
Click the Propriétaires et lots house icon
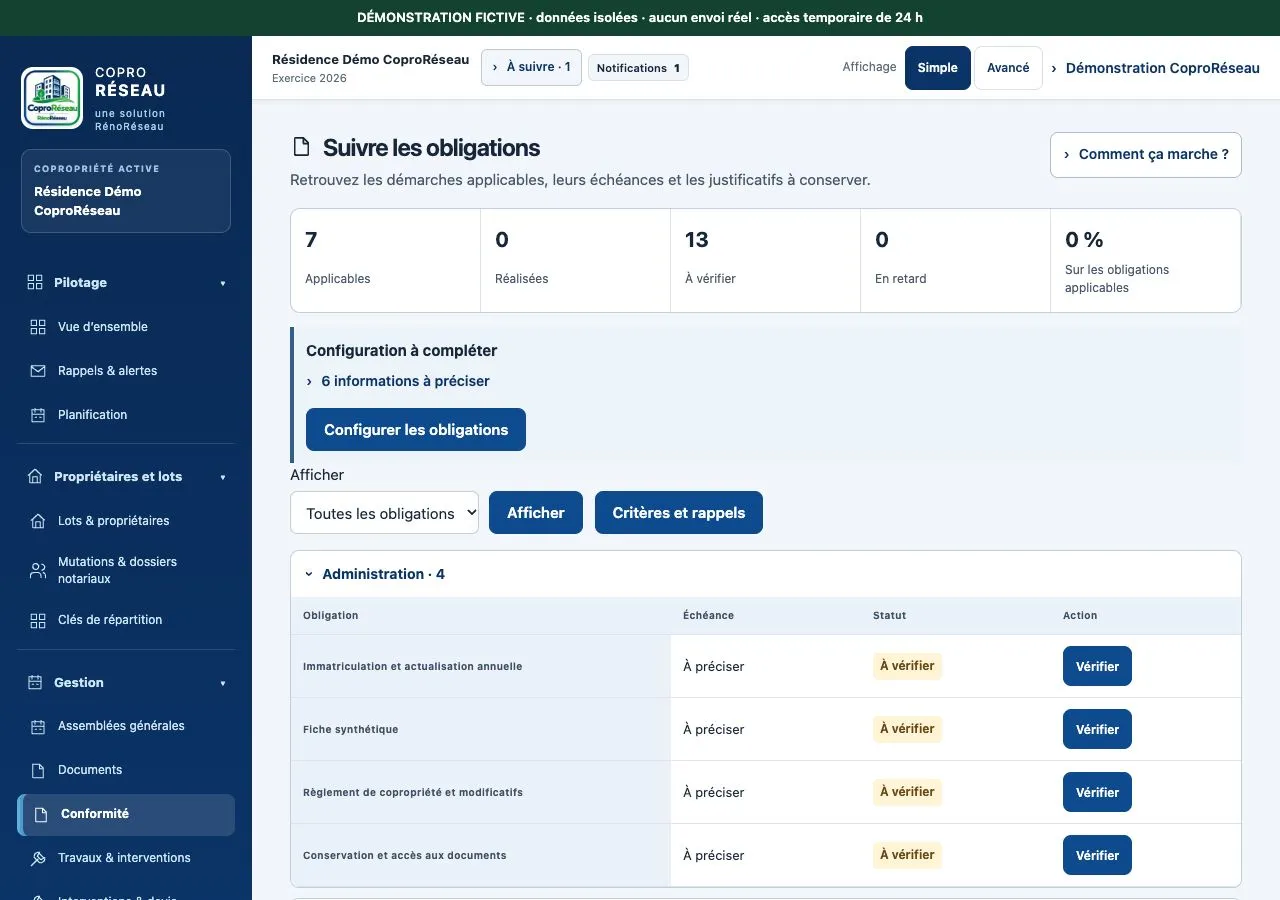point(35,477)
